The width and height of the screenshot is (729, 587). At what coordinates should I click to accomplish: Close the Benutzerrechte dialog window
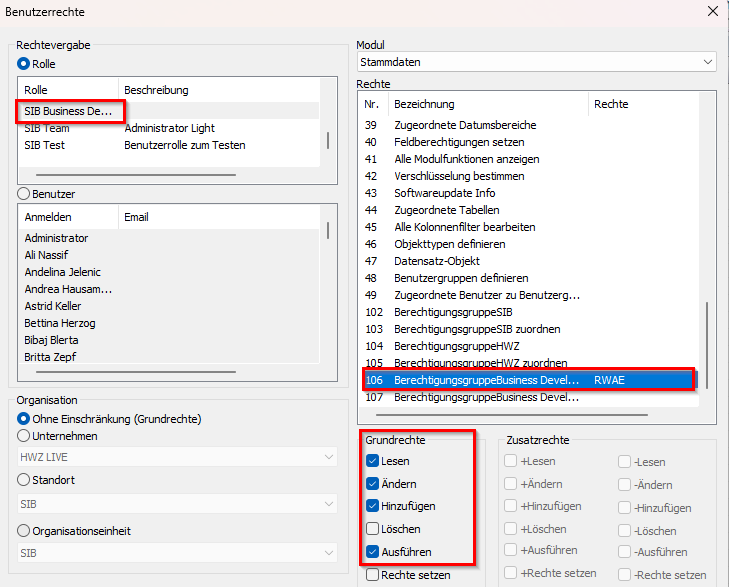(x=712, y=12)
